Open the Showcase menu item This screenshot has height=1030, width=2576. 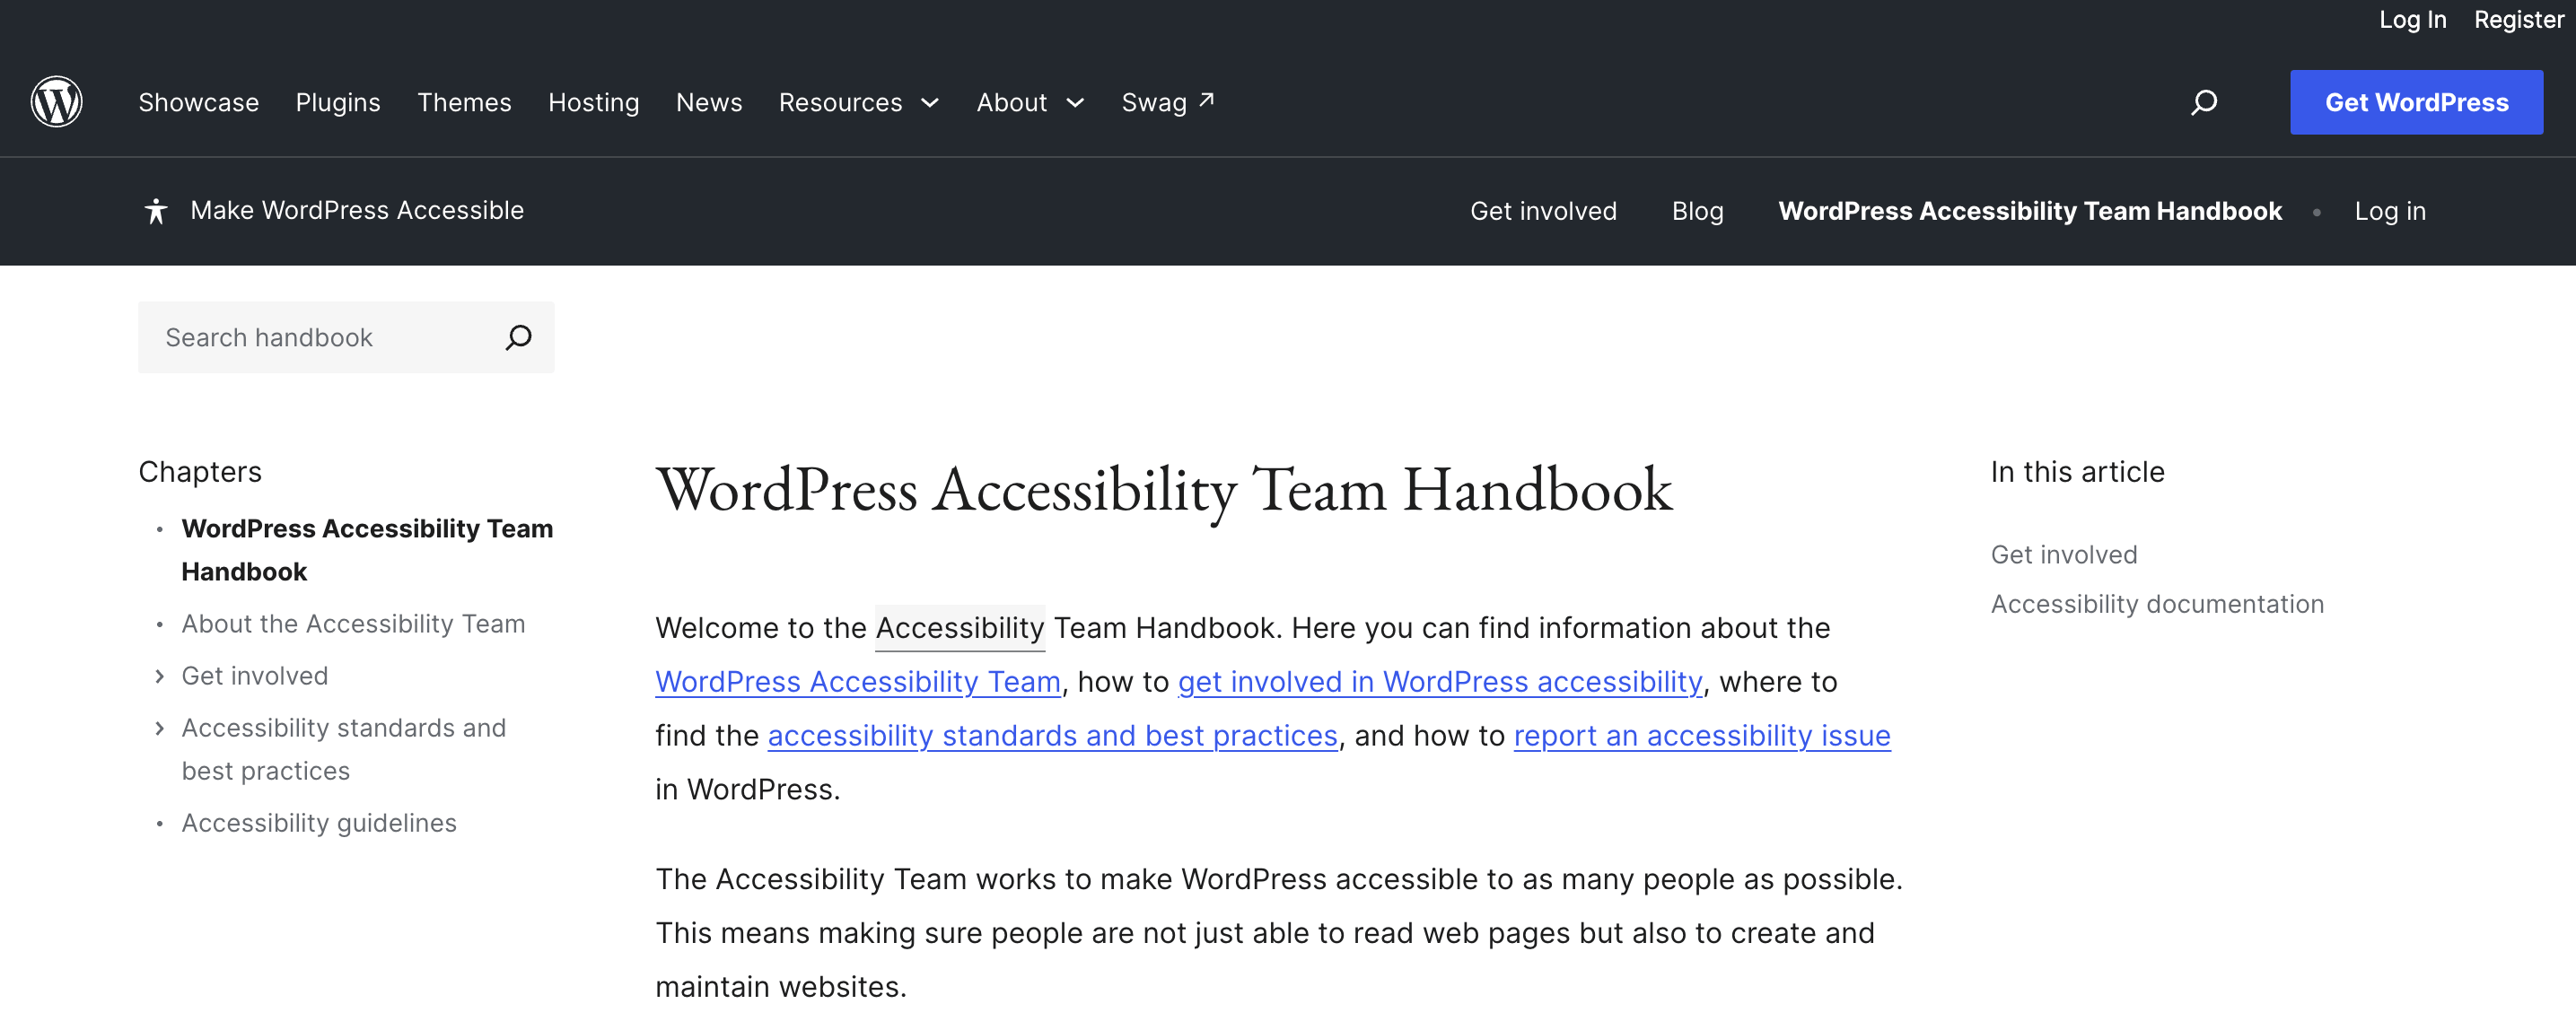pyautogui.click(x=198, y=102)
